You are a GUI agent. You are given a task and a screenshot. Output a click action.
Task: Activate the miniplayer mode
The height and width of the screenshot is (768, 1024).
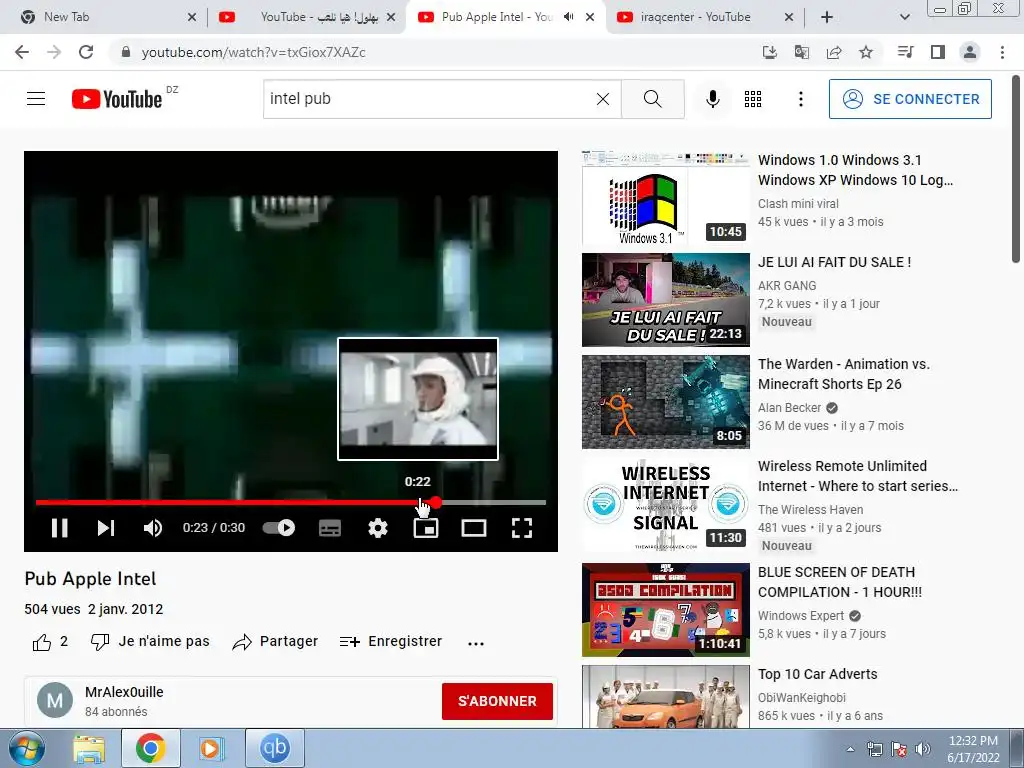click(x=426, y=528)
